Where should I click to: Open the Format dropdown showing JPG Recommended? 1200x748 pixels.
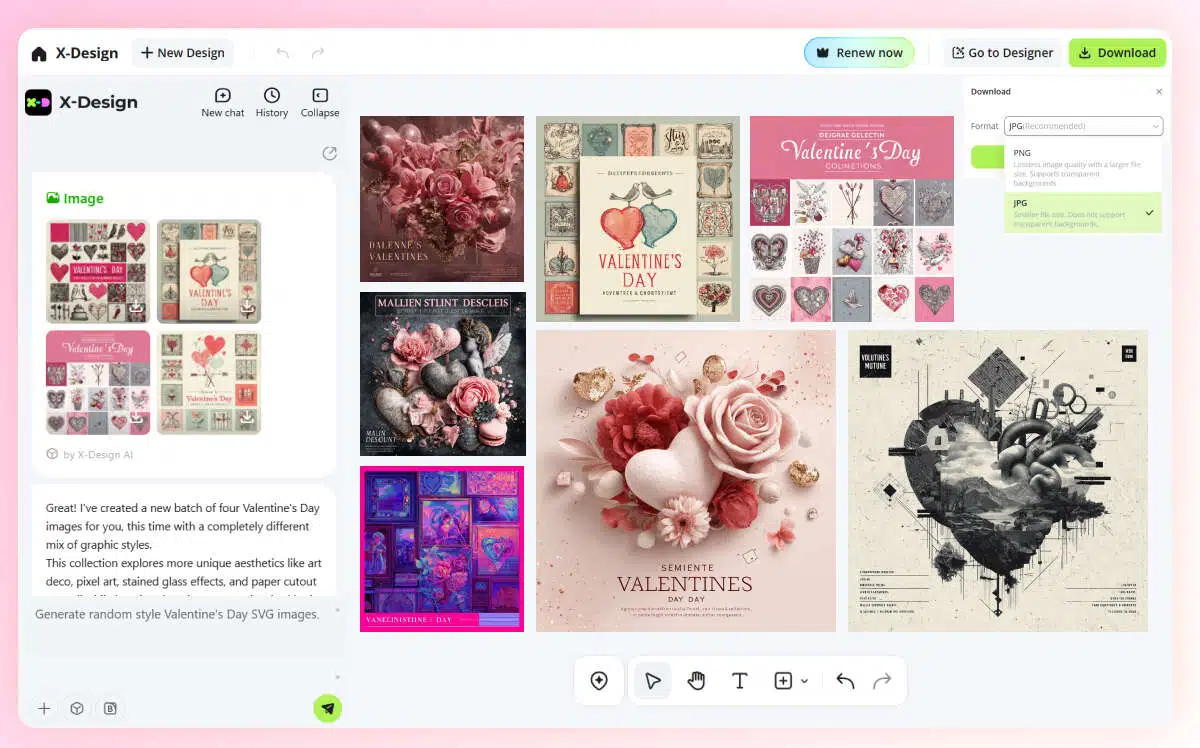click(1083, 126)
